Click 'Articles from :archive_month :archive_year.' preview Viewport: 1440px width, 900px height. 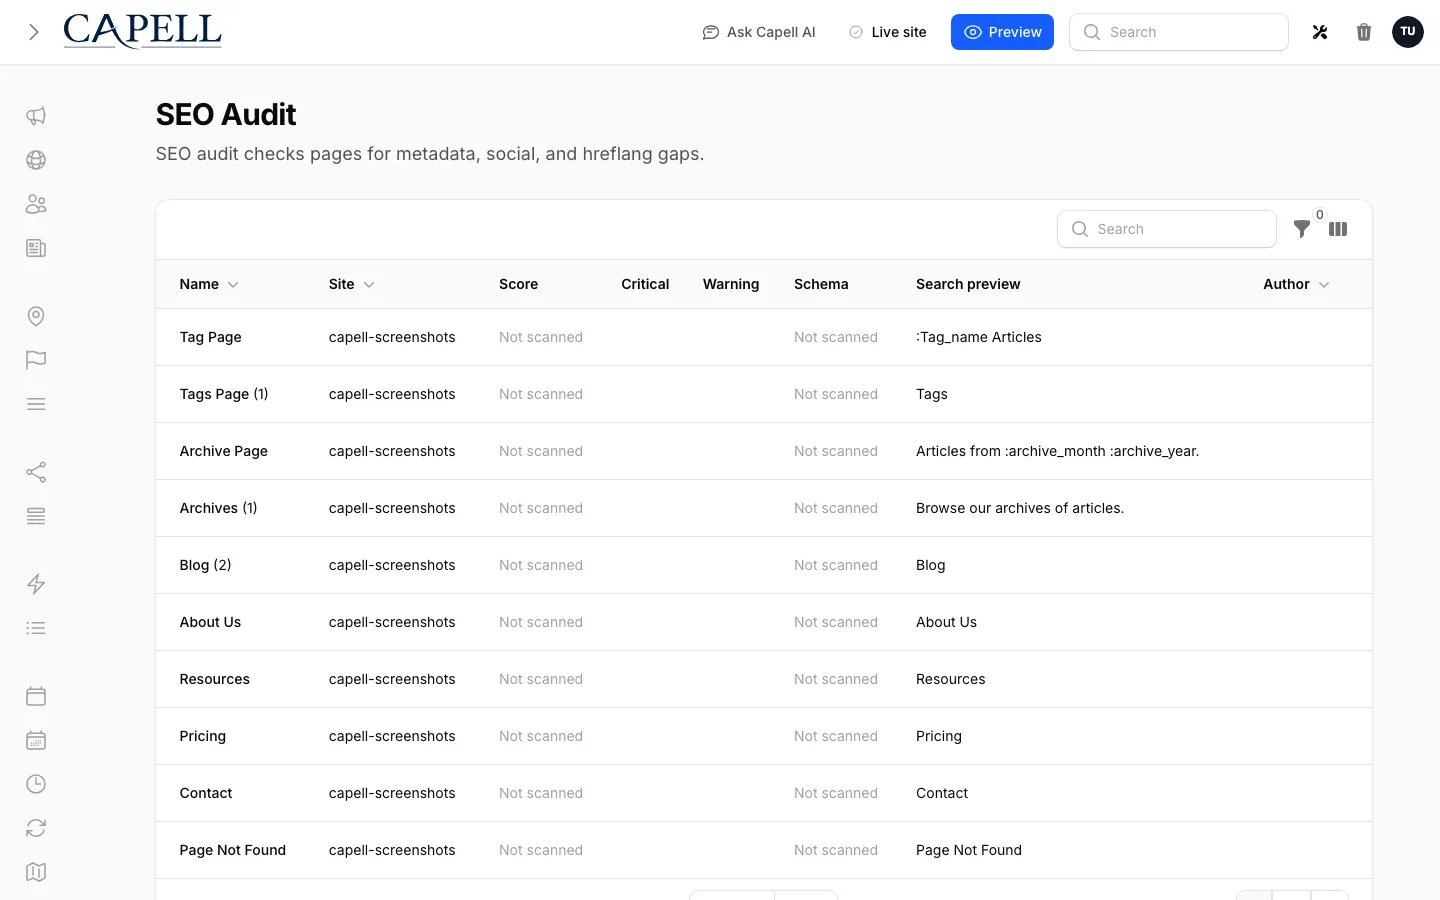(1058, 451)
